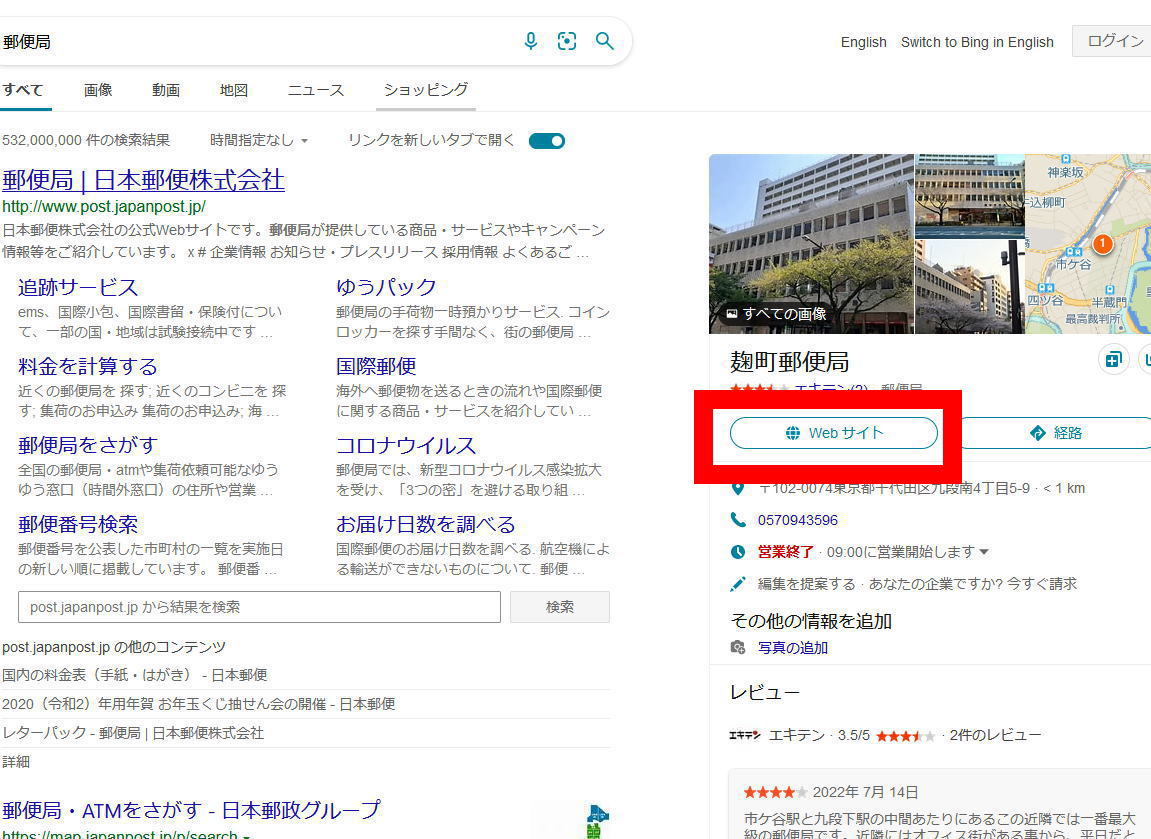Open 郵便局 | 日本郵便株式会社 result

pos(143,180)
